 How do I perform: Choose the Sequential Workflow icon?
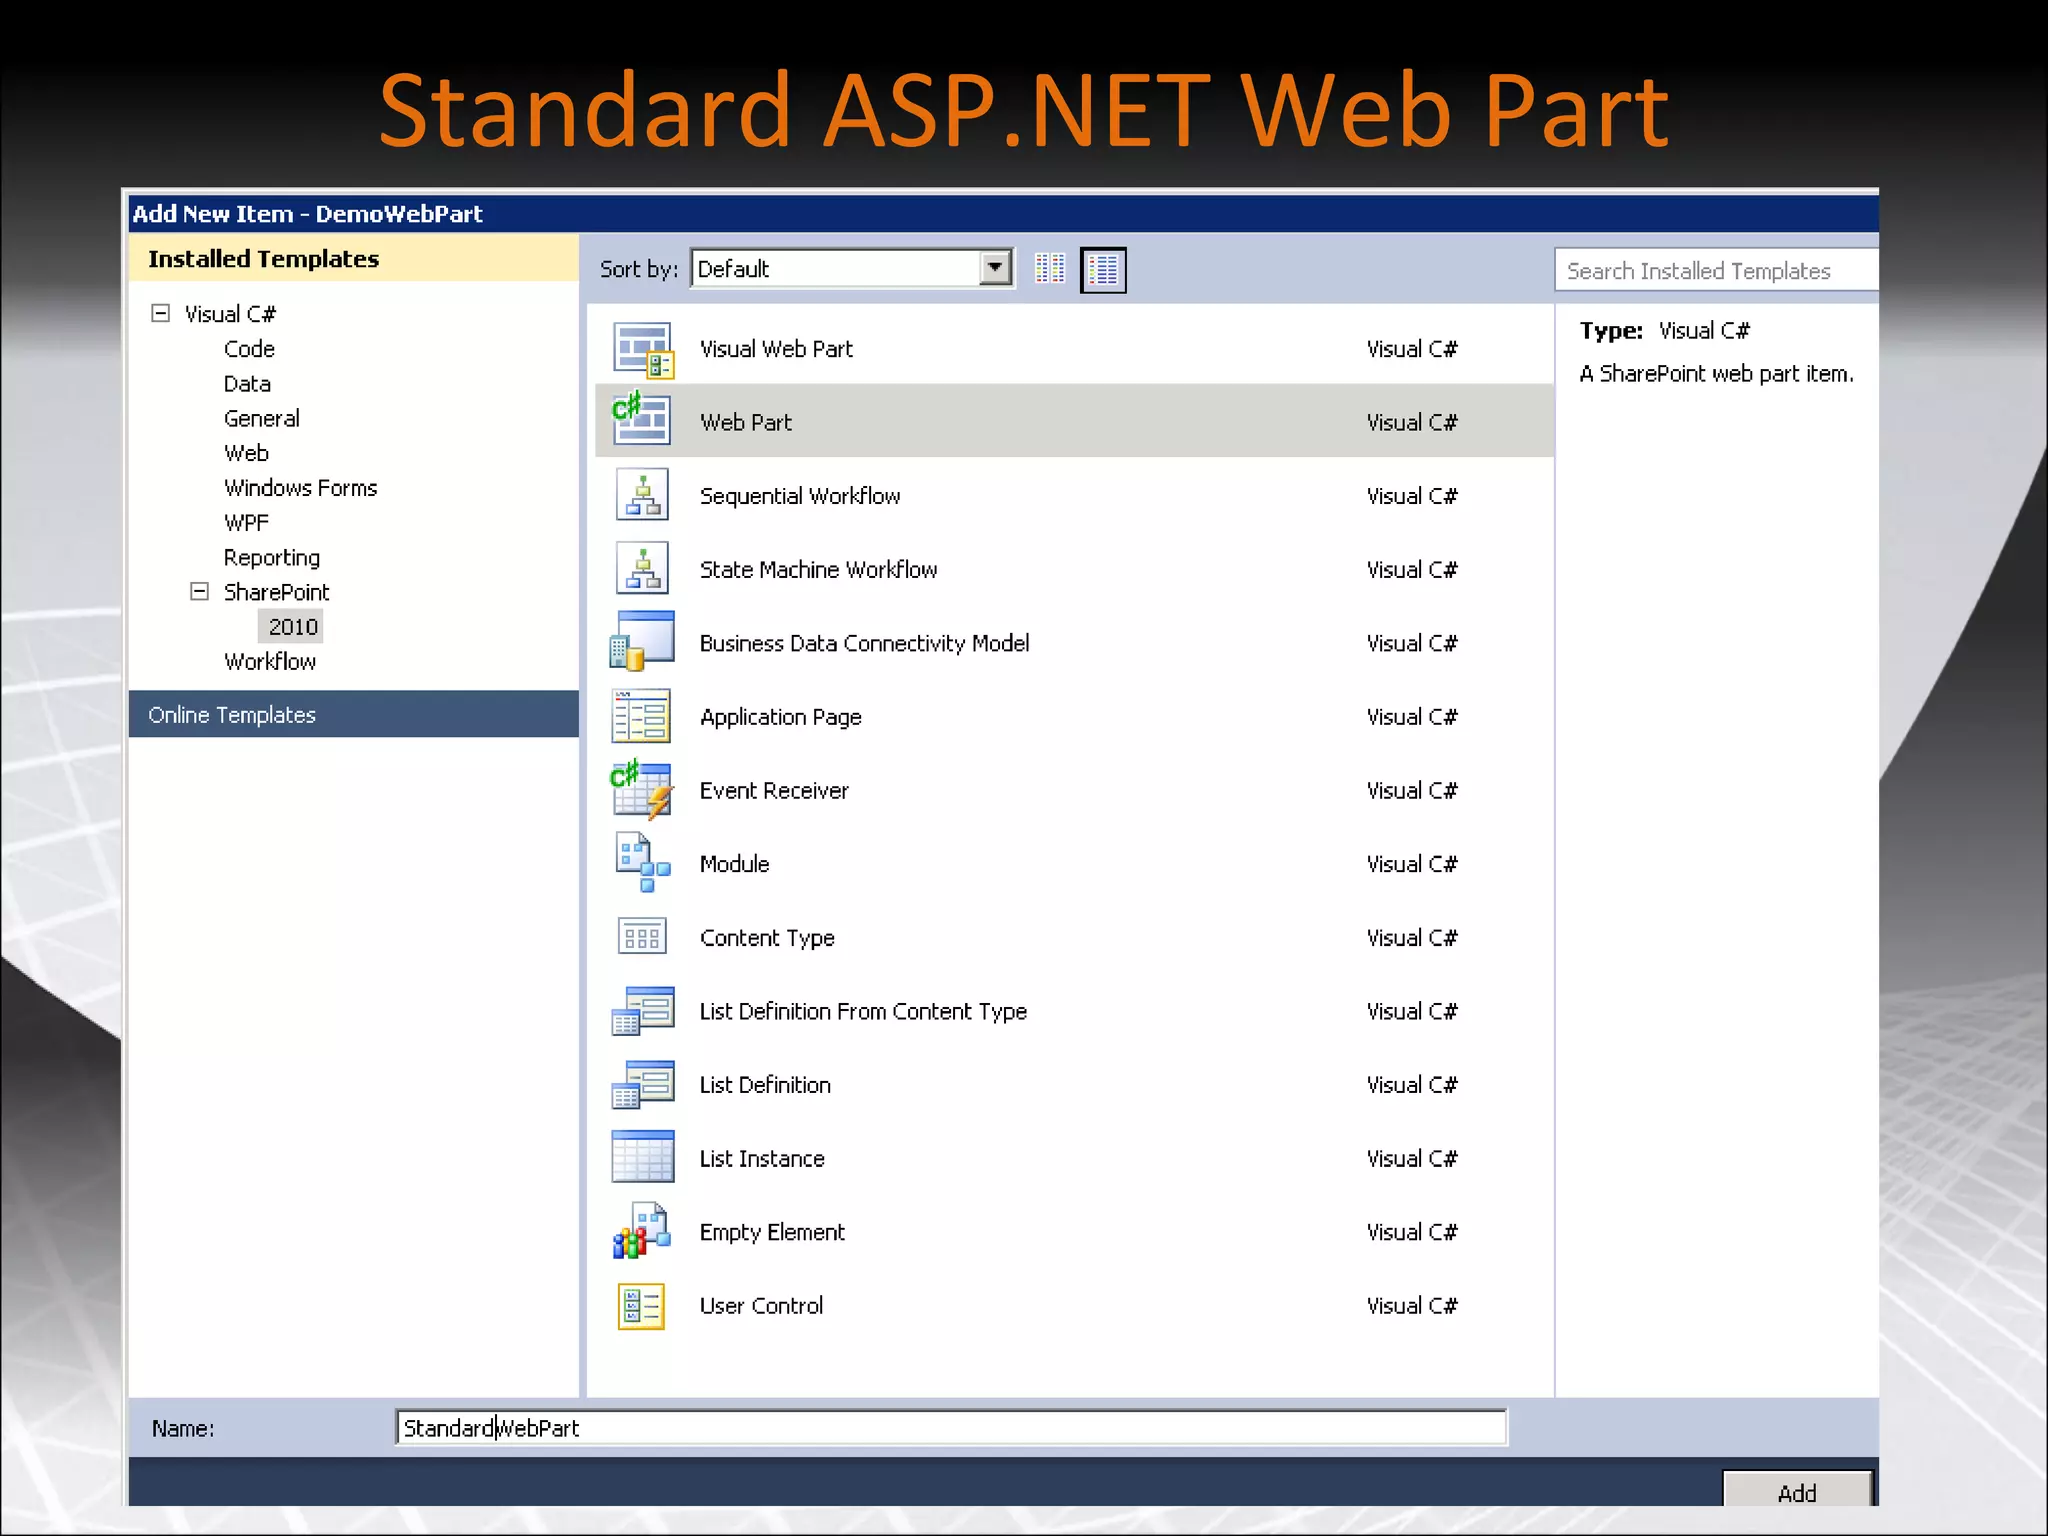click(x=642, y=495)
